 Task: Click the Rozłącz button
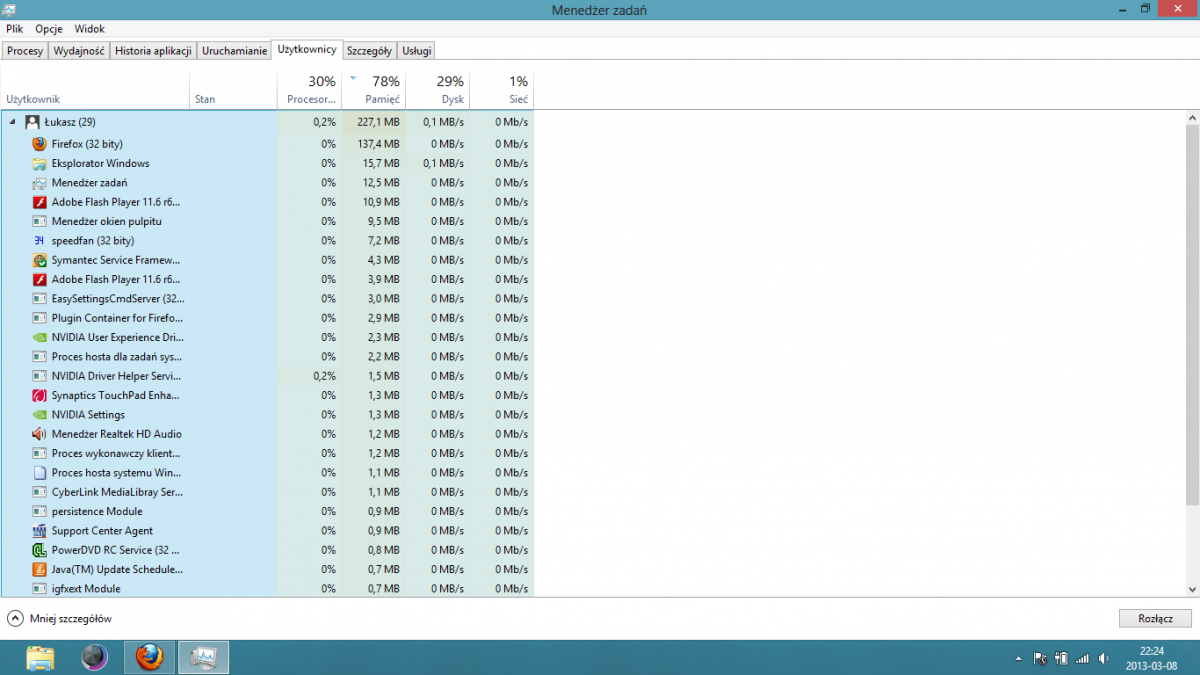click(x=1155, y=618)
